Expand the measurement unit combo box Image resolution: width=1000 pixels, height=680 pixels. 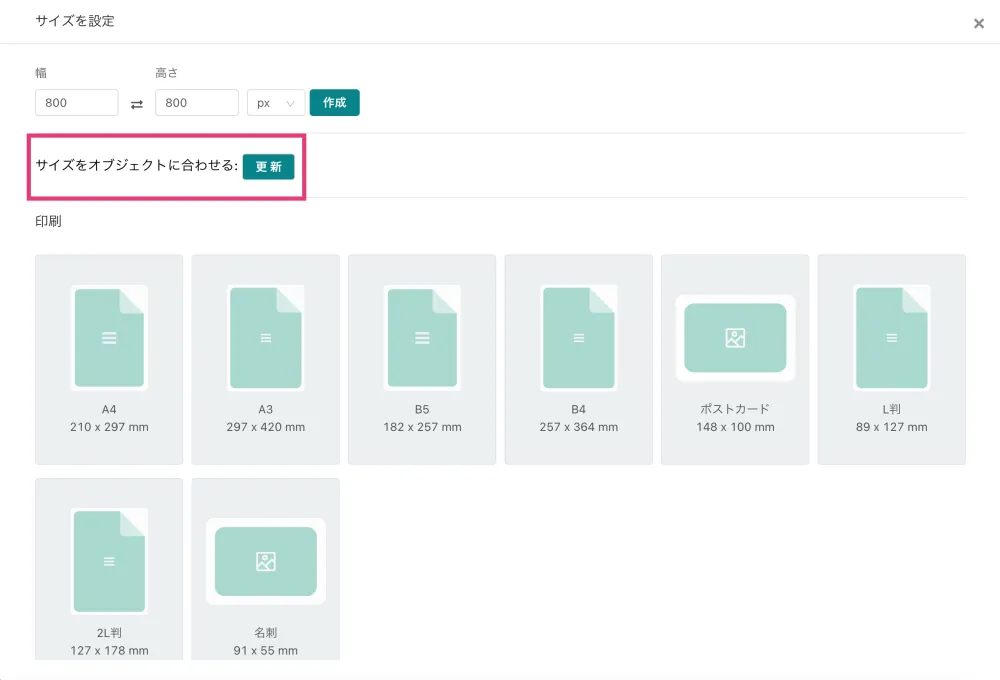(x=276, y=103)
